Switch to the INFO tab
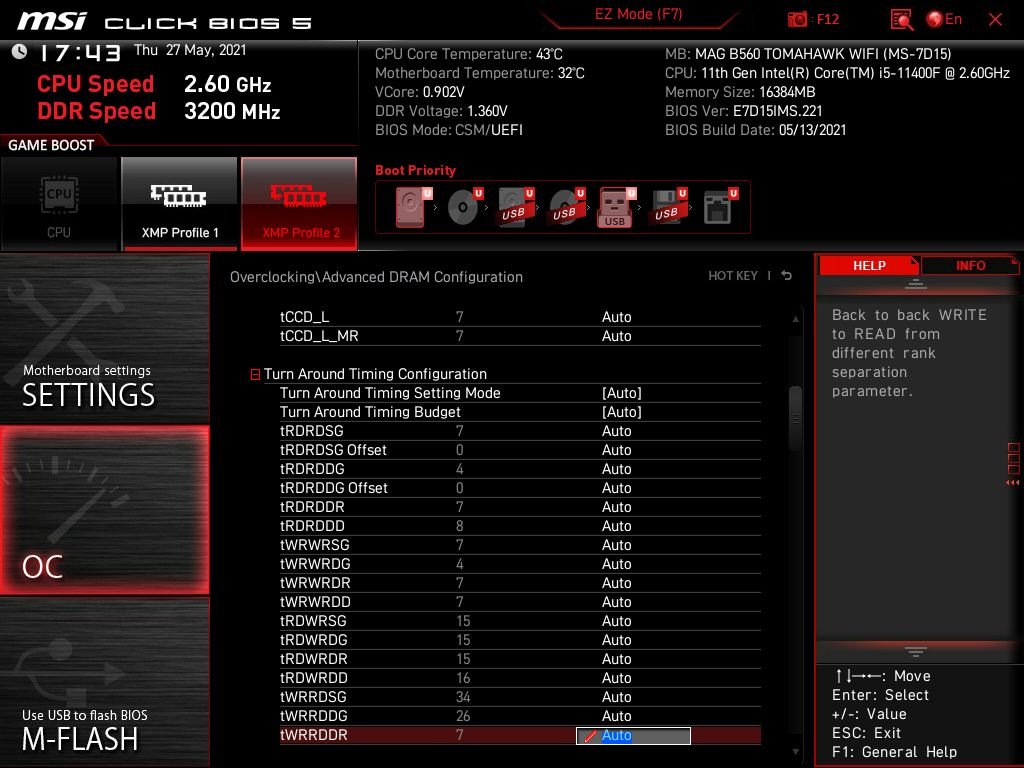This screenshot has height=768, width=1024. click(x=970, y=266)
